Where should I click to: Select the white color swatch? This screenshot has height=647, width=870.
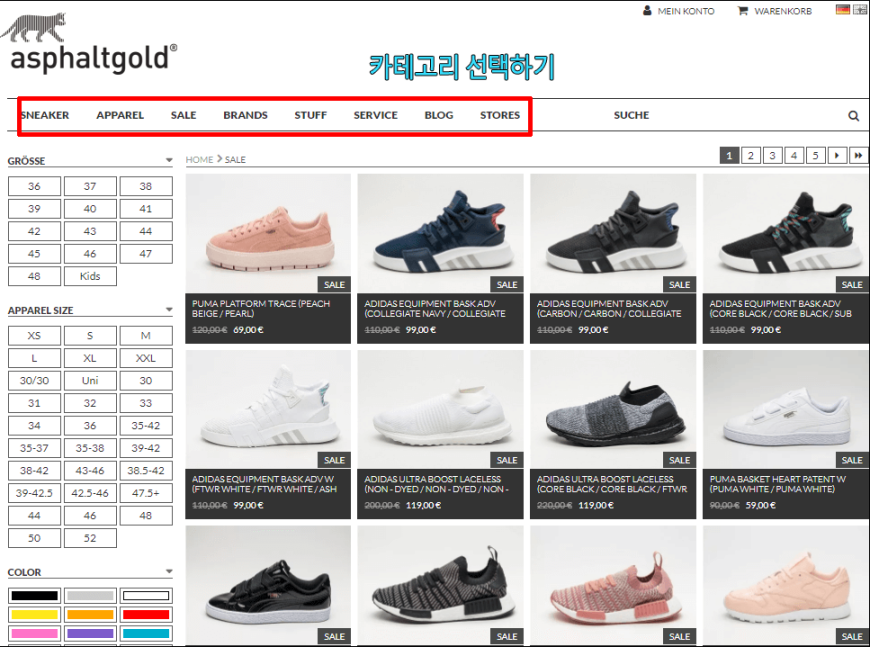point(146,595)
